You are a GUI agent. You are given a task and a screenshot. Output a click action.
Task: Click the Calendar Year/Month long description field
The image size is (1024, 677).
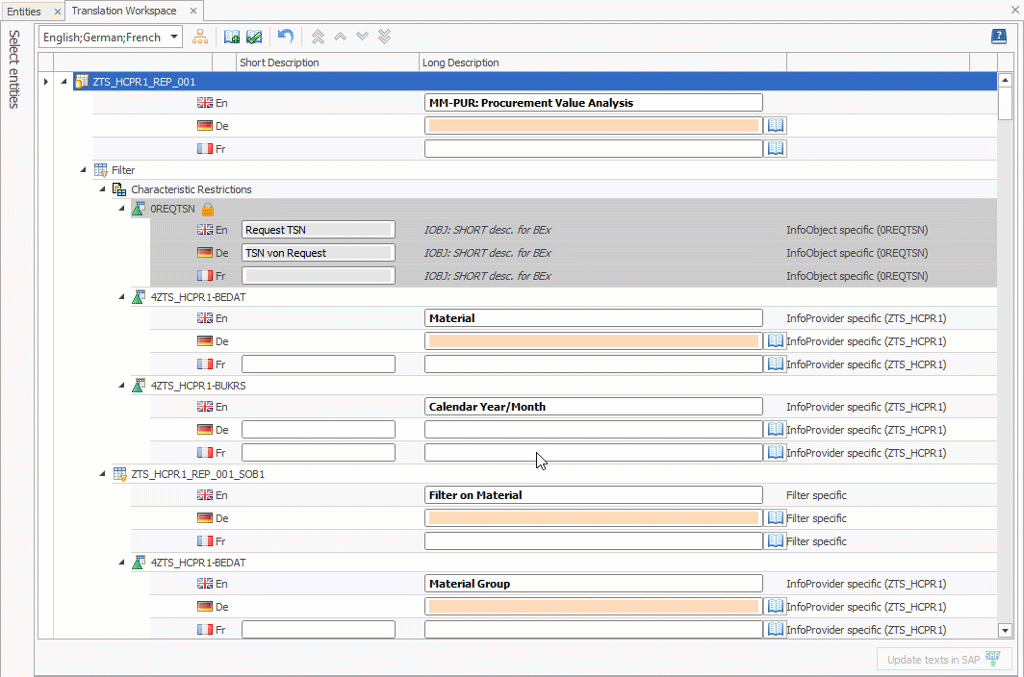pyautogui.click(x=593, y=407)
